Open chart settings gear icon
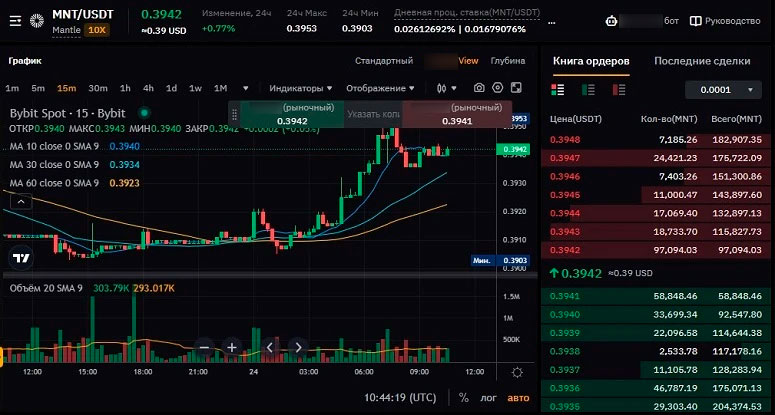Screen dimensions: 775x415 [x=499, y=88]
